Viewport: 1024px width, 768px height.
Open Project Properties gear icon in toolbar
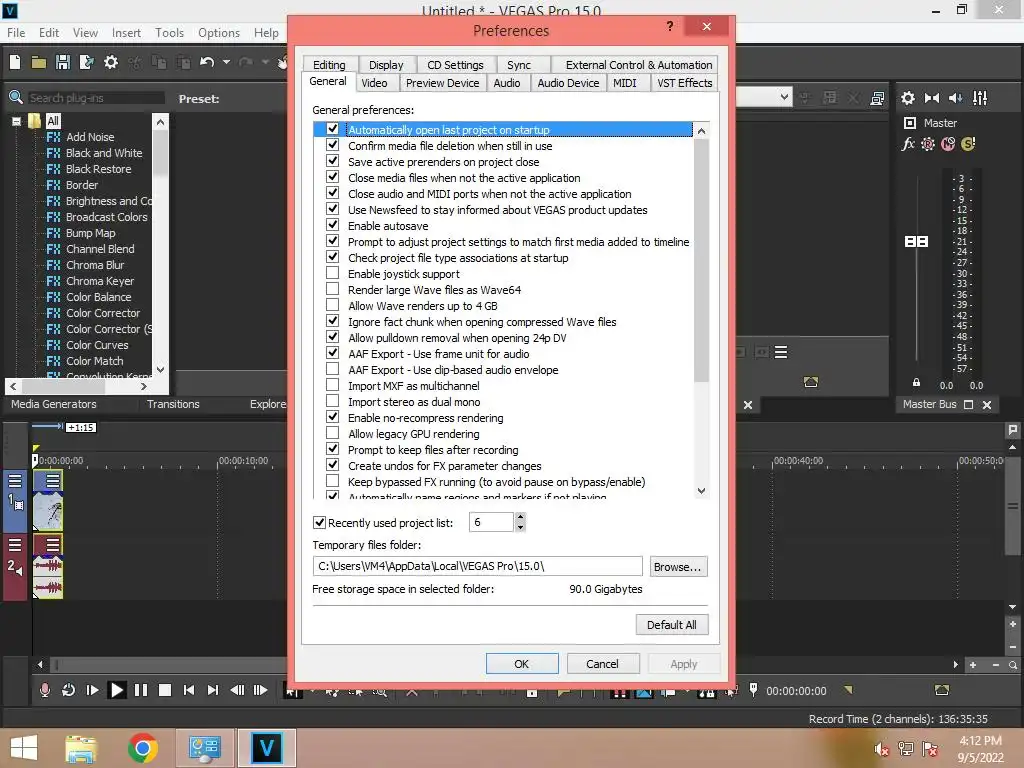tap(111, 62)
